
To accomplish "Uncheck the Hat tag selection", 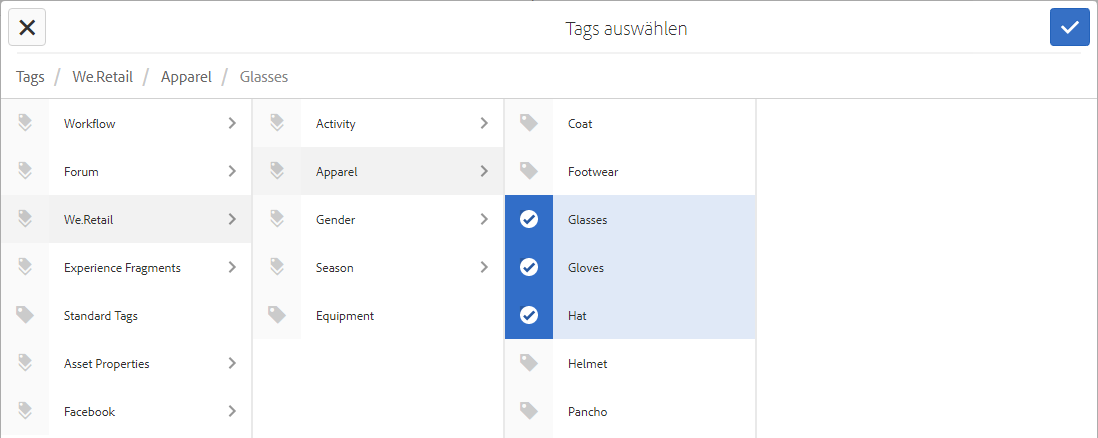I will pos(529,315).
